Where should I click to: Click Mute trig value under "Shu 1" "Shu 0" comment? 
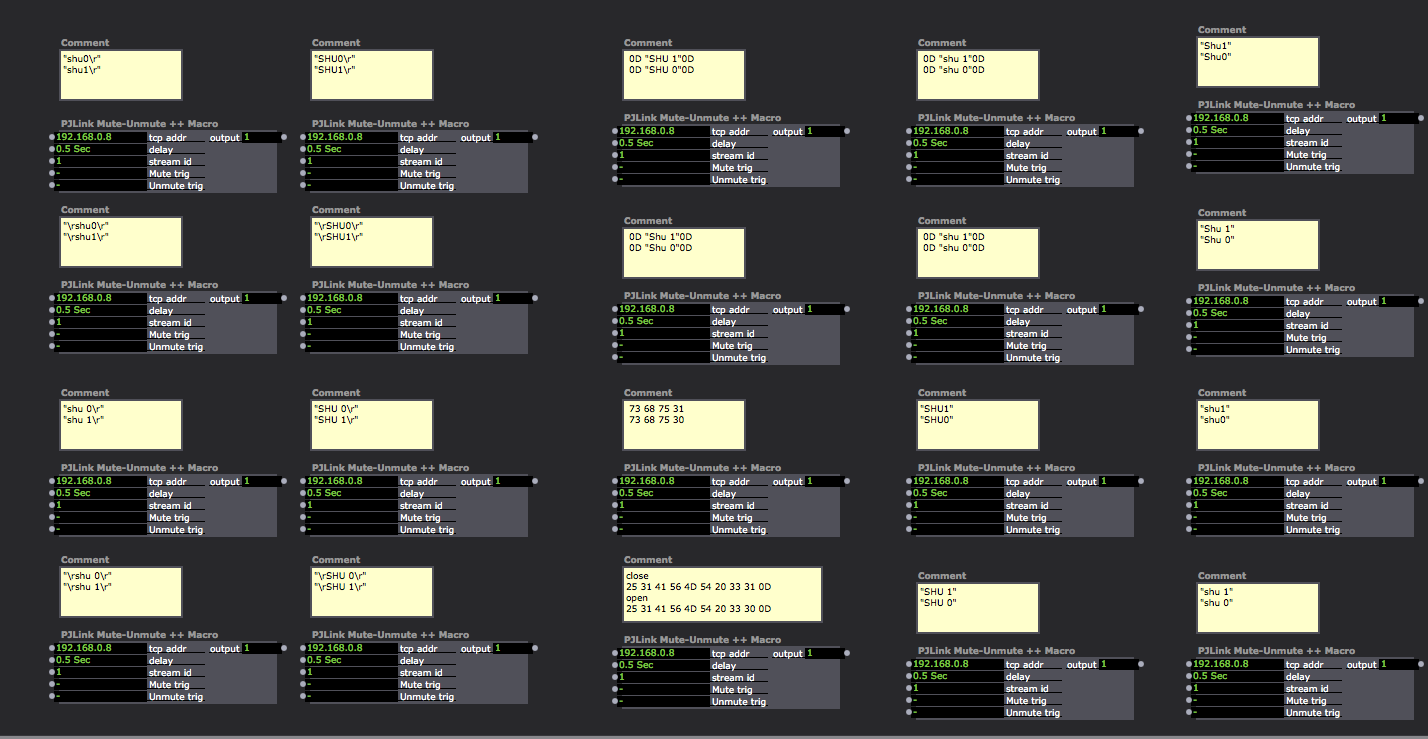click(1238, 337)
